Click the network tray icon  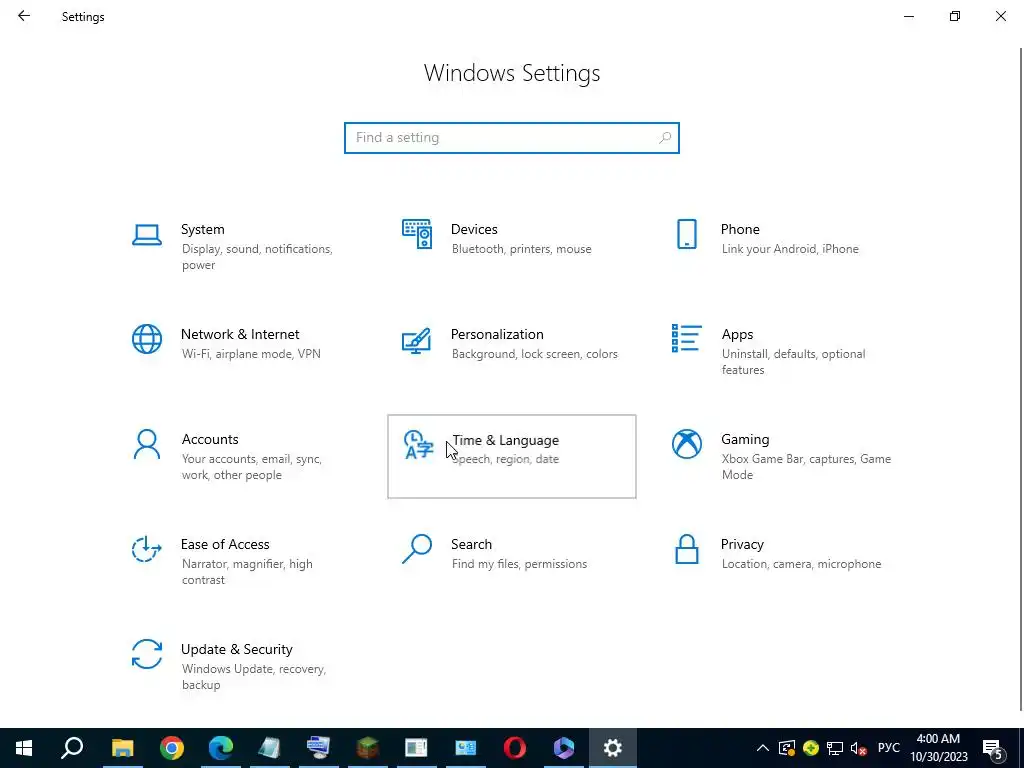[x=835, y=748]
